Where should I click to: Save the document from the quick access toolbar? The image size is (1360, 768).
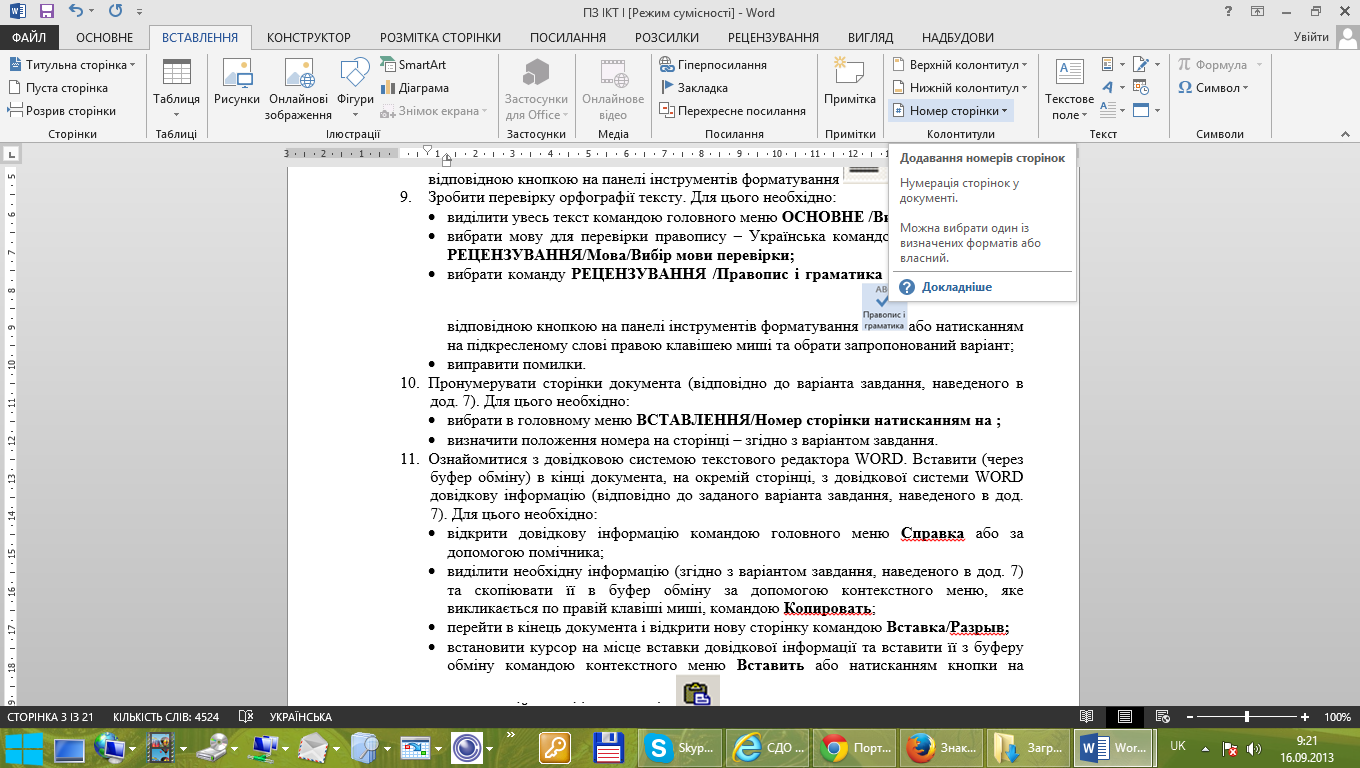coord(46,12)
